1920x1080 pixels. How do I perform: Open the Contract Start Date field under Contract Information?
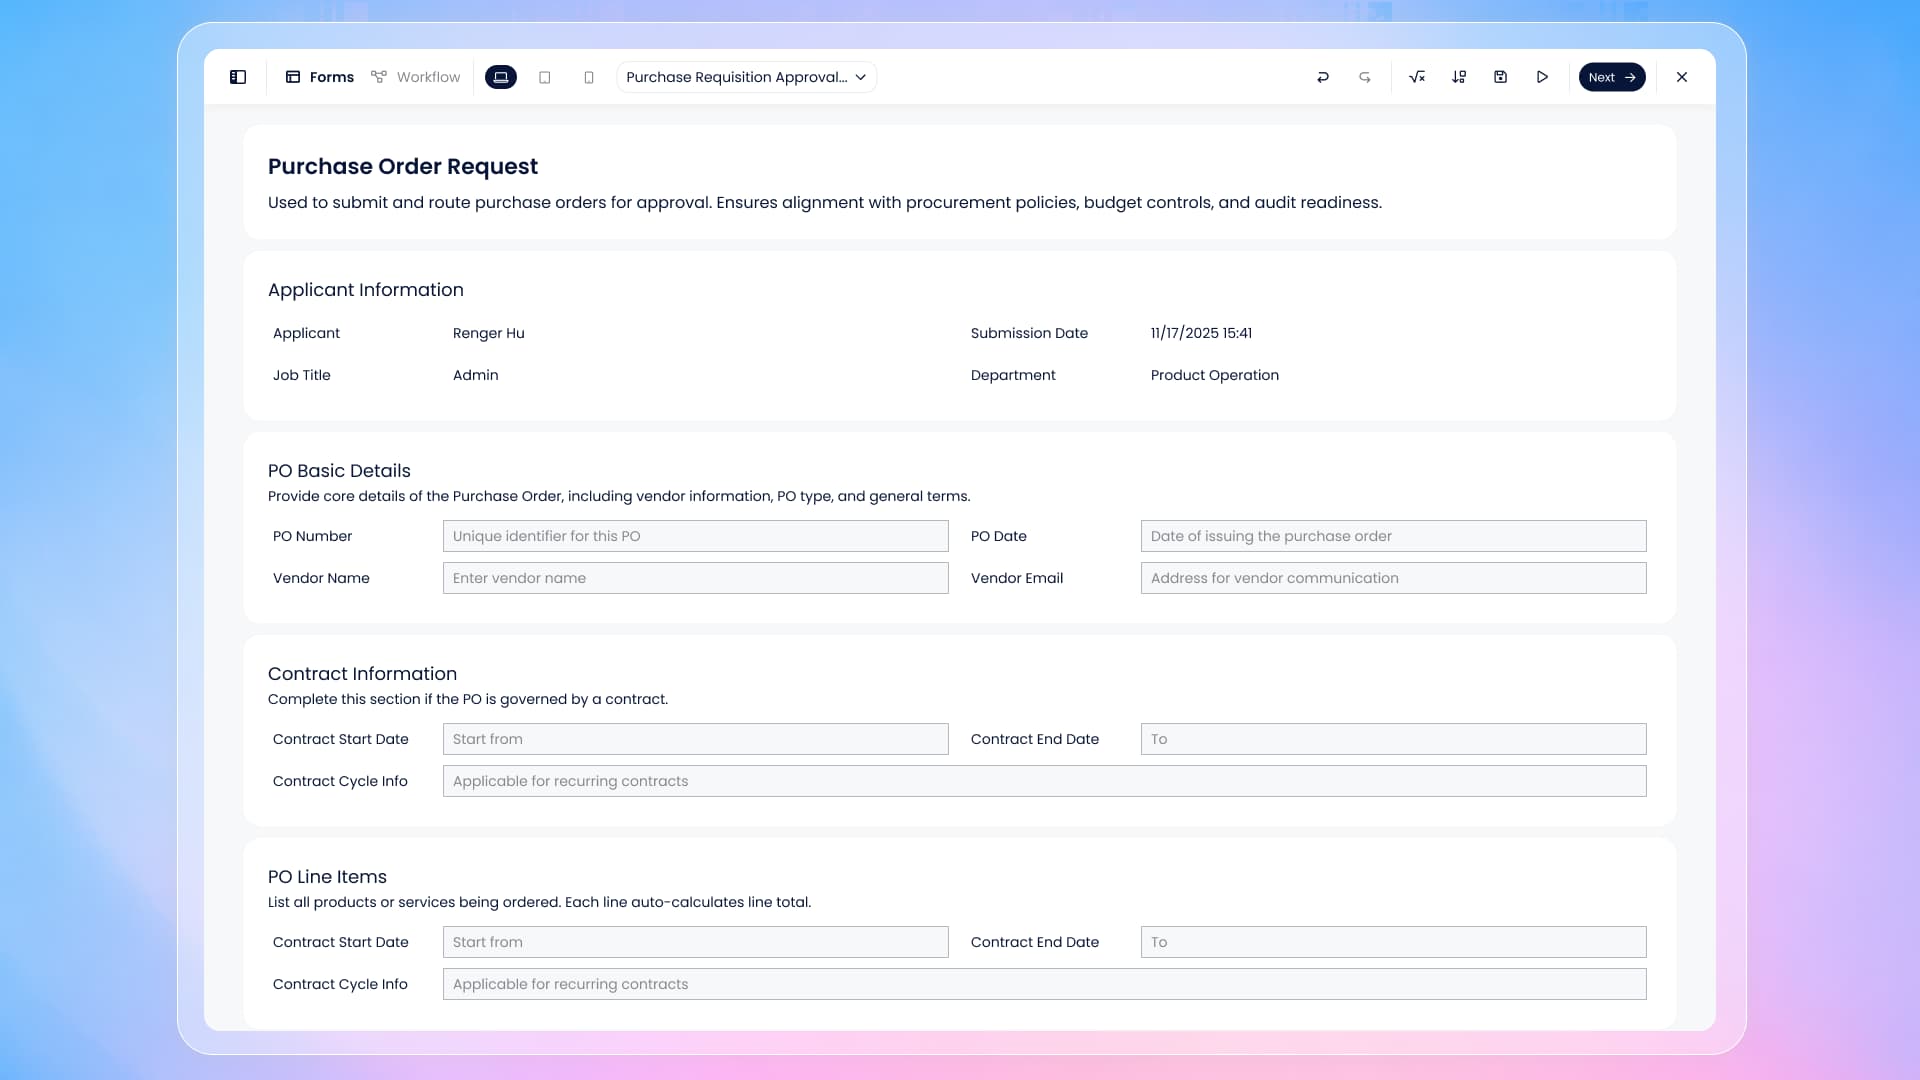click(x=695, y=739)
